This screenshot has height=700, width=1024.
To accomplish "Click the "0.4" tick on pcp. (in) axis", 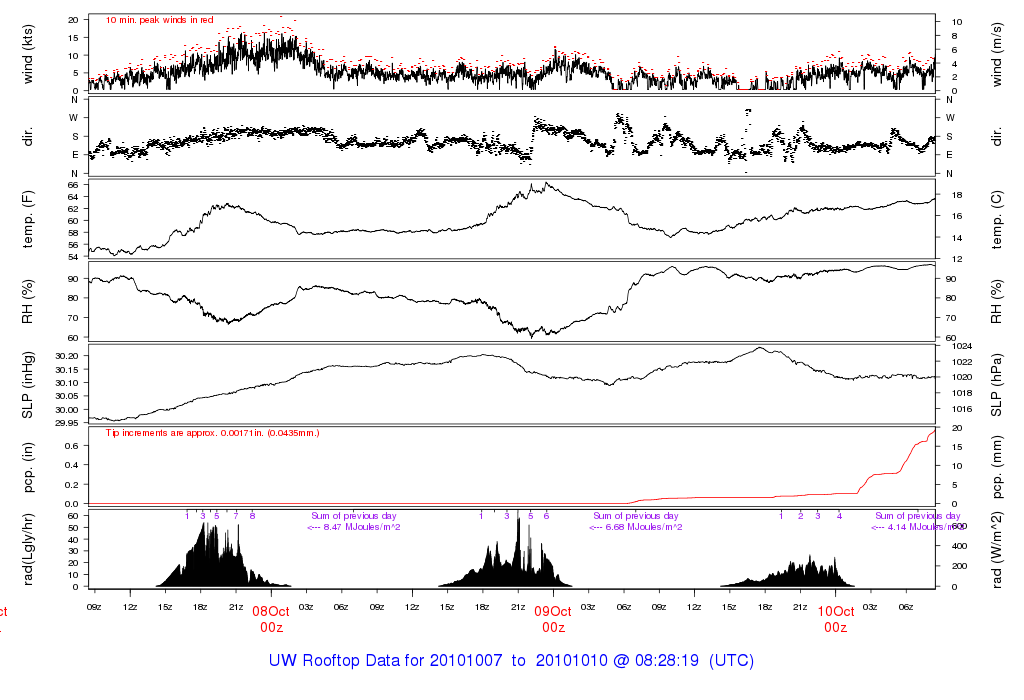I will click(x=72, y=466).
